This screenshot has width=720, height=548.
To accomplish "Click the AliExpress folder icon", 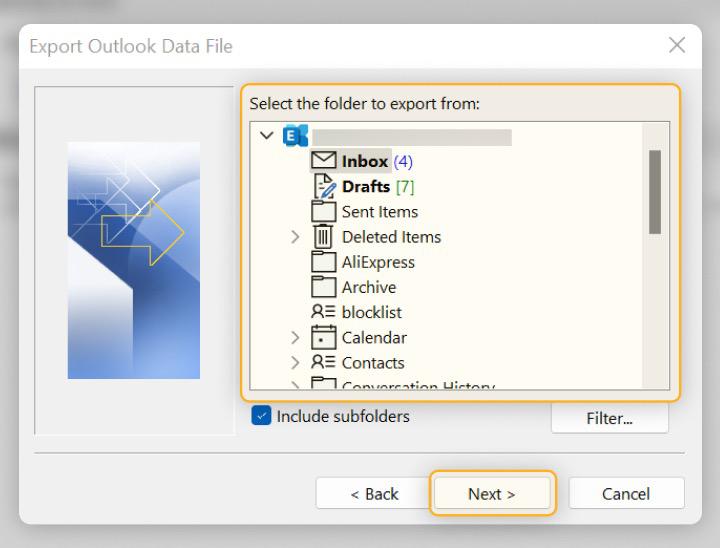I will tap(324, 262).
